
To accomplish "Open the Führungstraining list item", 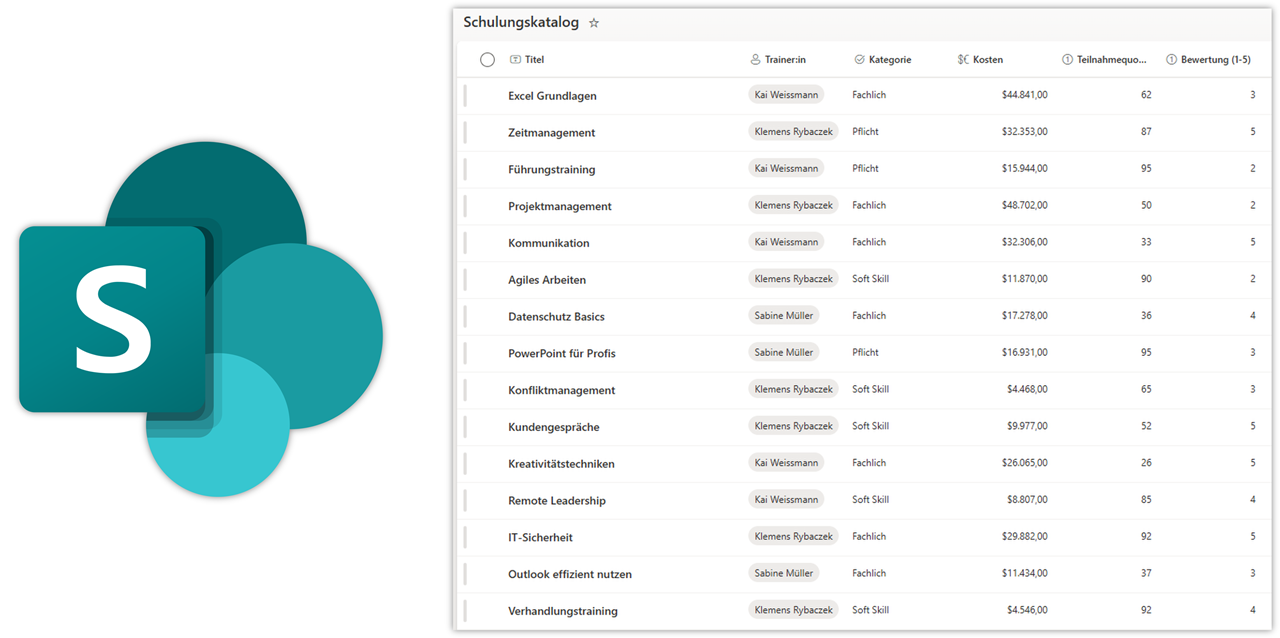I will [551, 170].
